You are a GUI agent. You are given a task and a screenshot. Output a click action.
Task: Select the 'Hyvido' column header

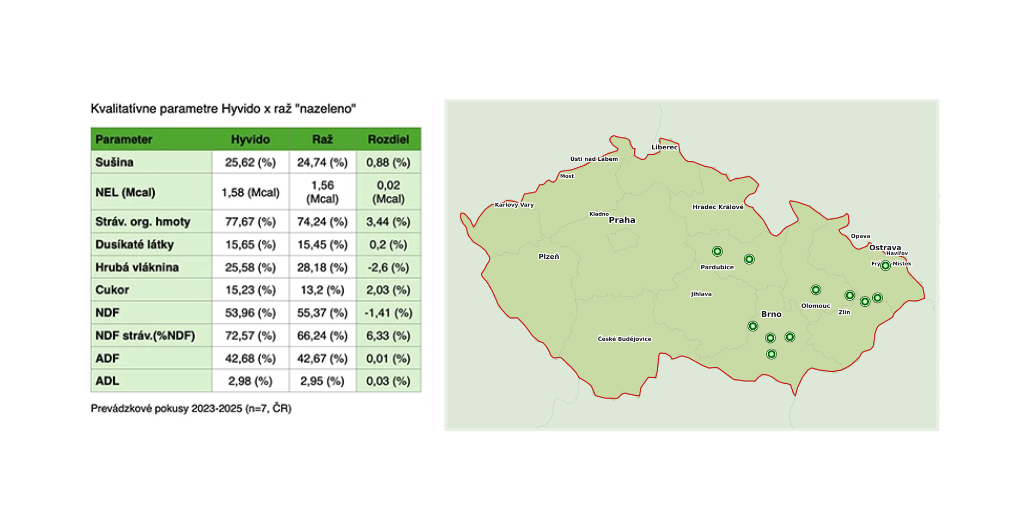(x=250, y=139)
